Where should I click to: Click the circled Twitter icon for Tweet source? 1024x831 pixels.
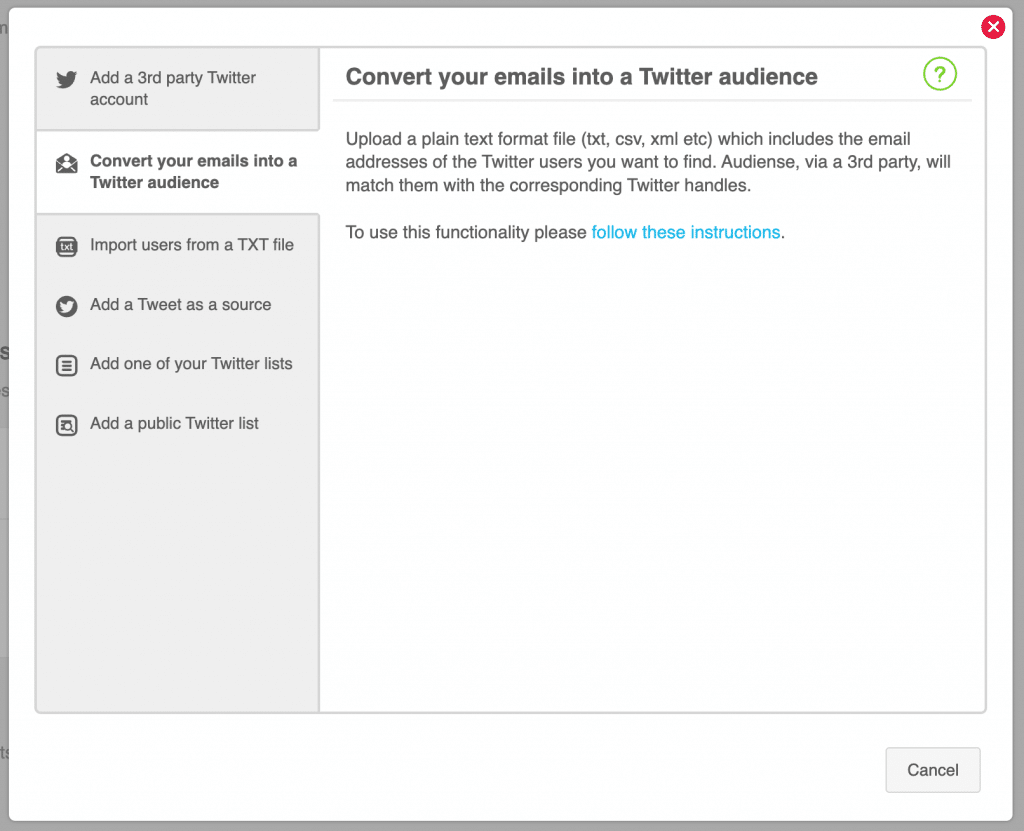[67, 306]
